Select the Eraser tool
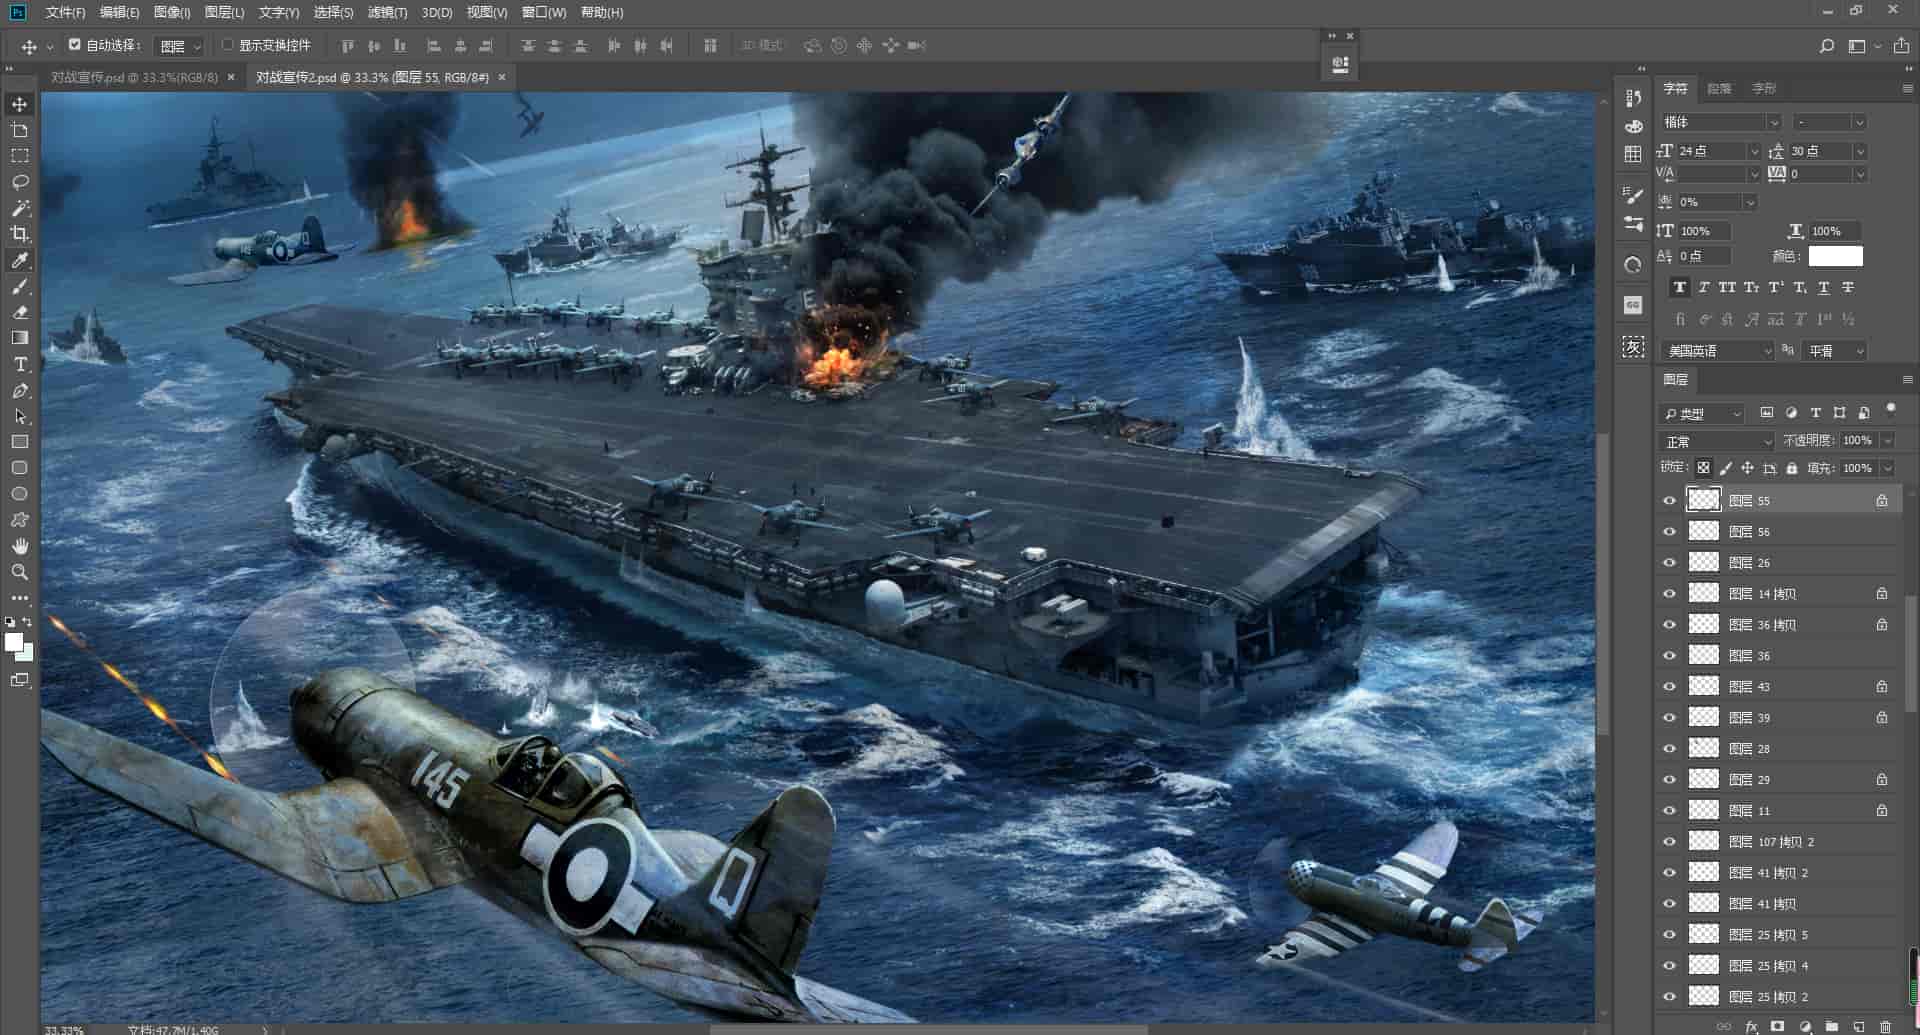 20,312
